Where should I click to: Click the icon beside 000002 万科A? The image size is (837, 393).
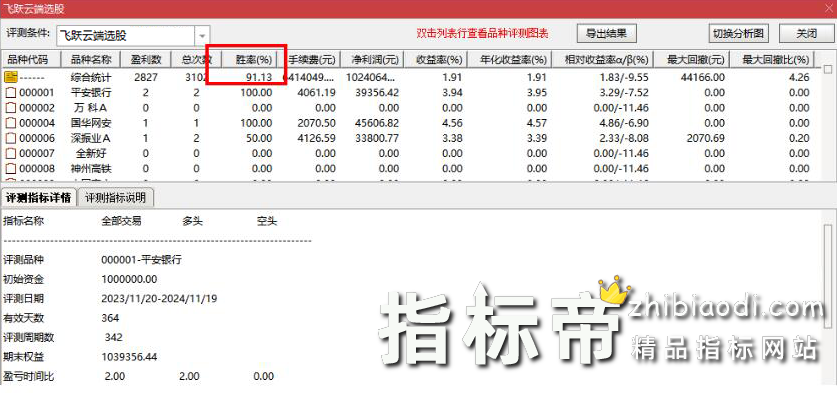coord(11,108)
